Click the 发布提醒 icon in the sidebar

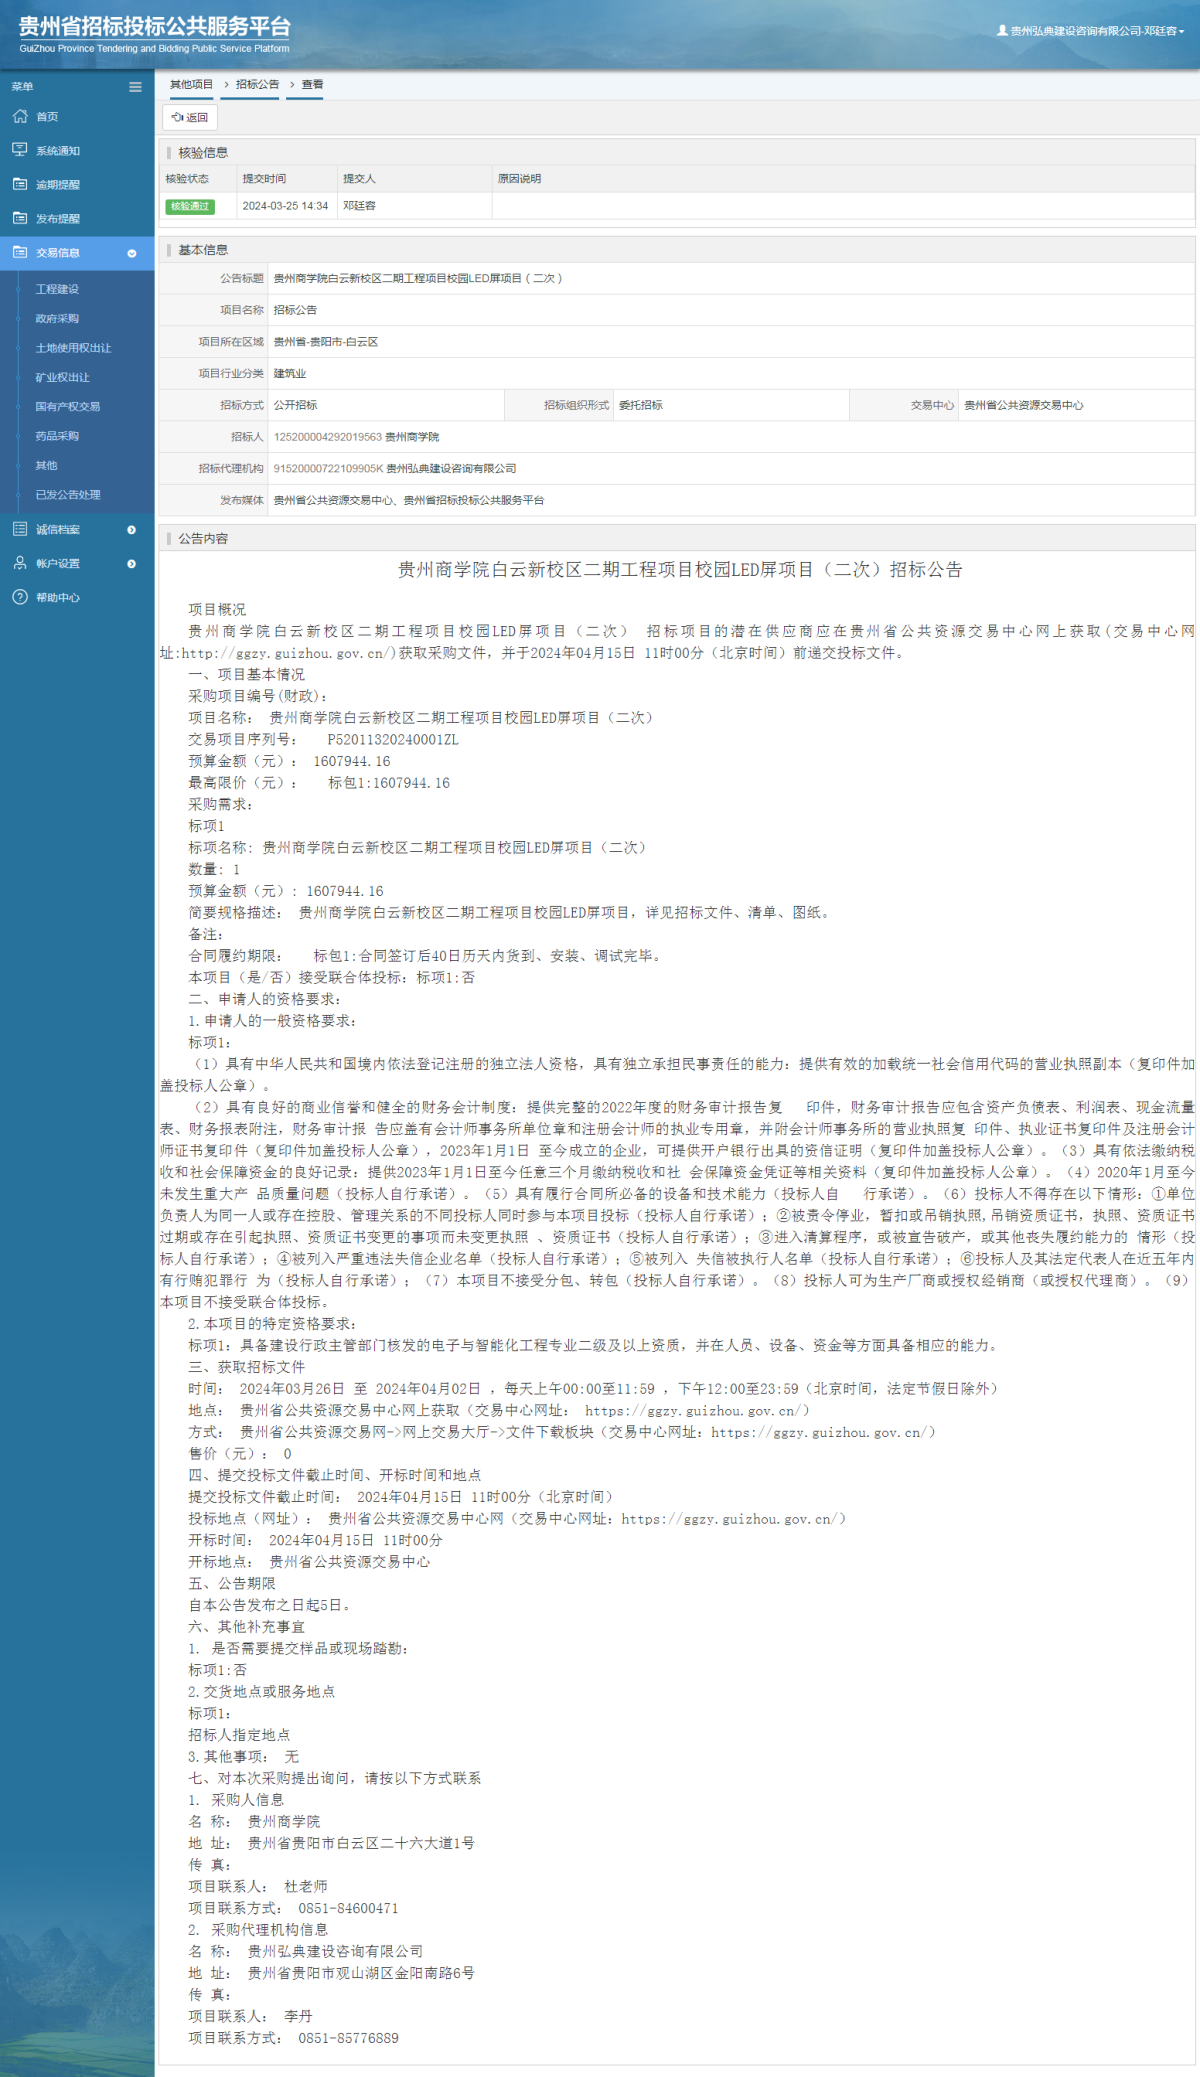coord(20,218)
